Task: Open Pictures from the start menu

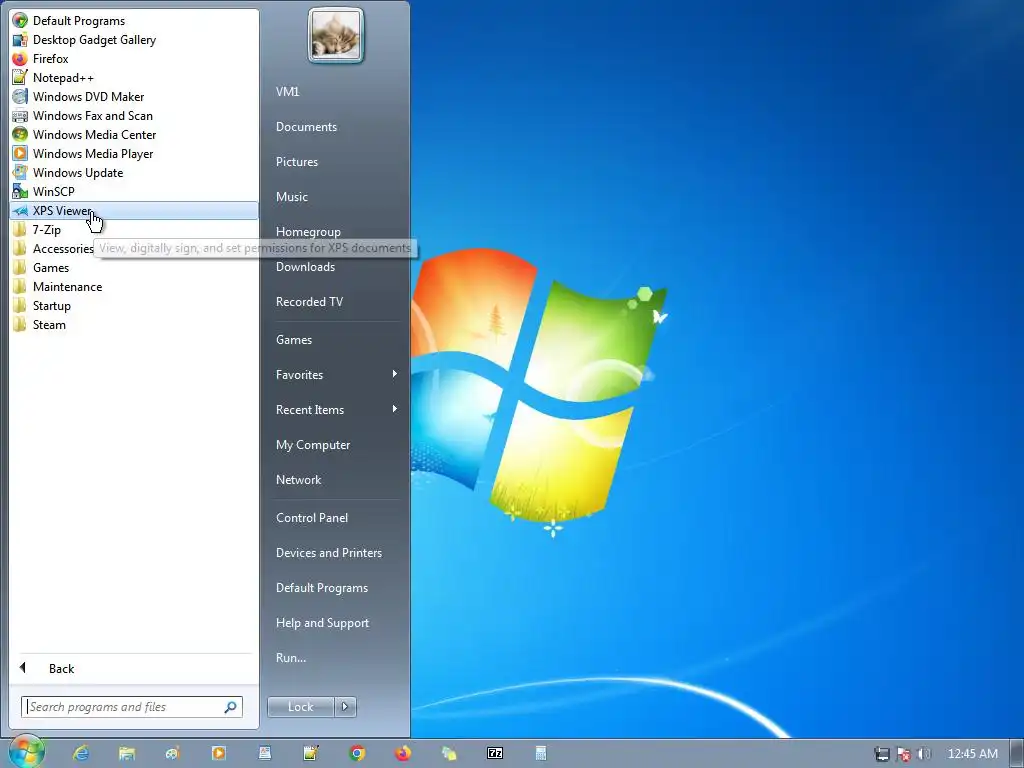Action: click(334, 161)
